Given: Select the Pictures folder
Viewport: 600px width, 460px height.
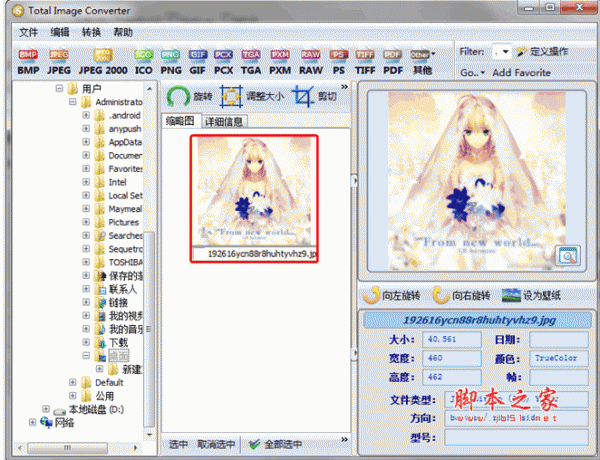Looking at the screenshot, I should [123, 222].
